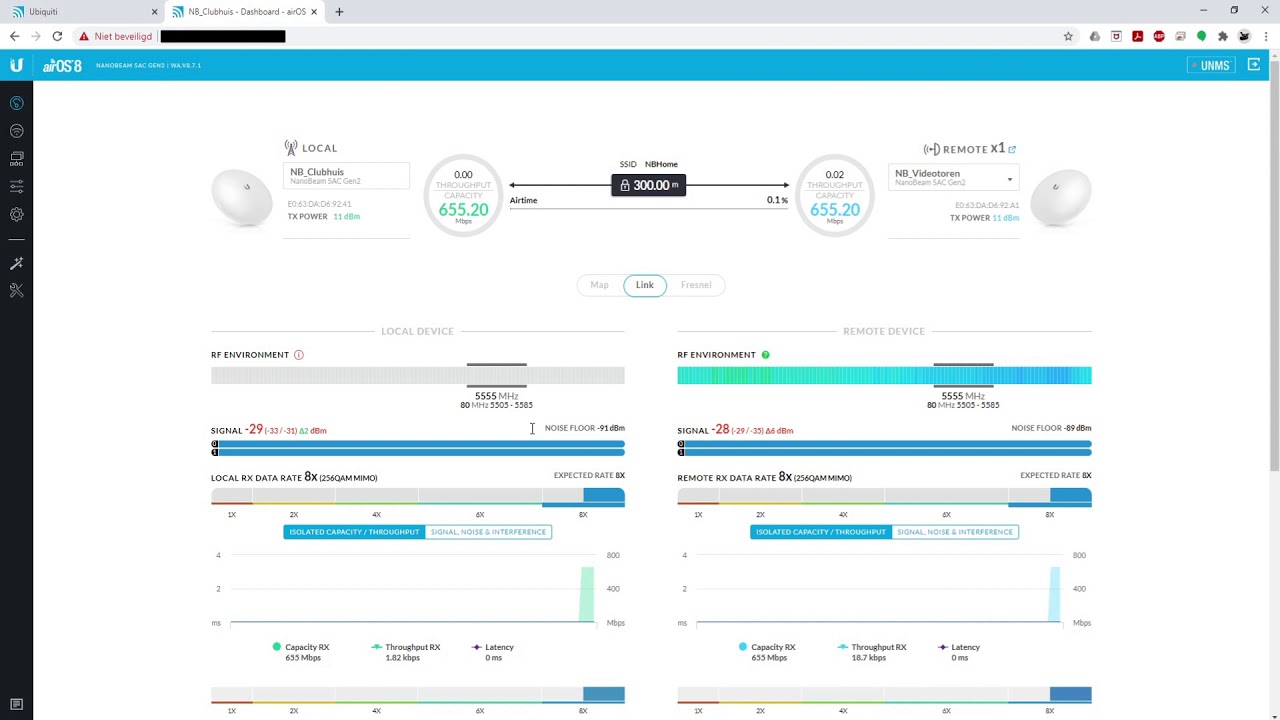
Task: Click the Chrome profile avatar
Action: tap(1244, 36)
